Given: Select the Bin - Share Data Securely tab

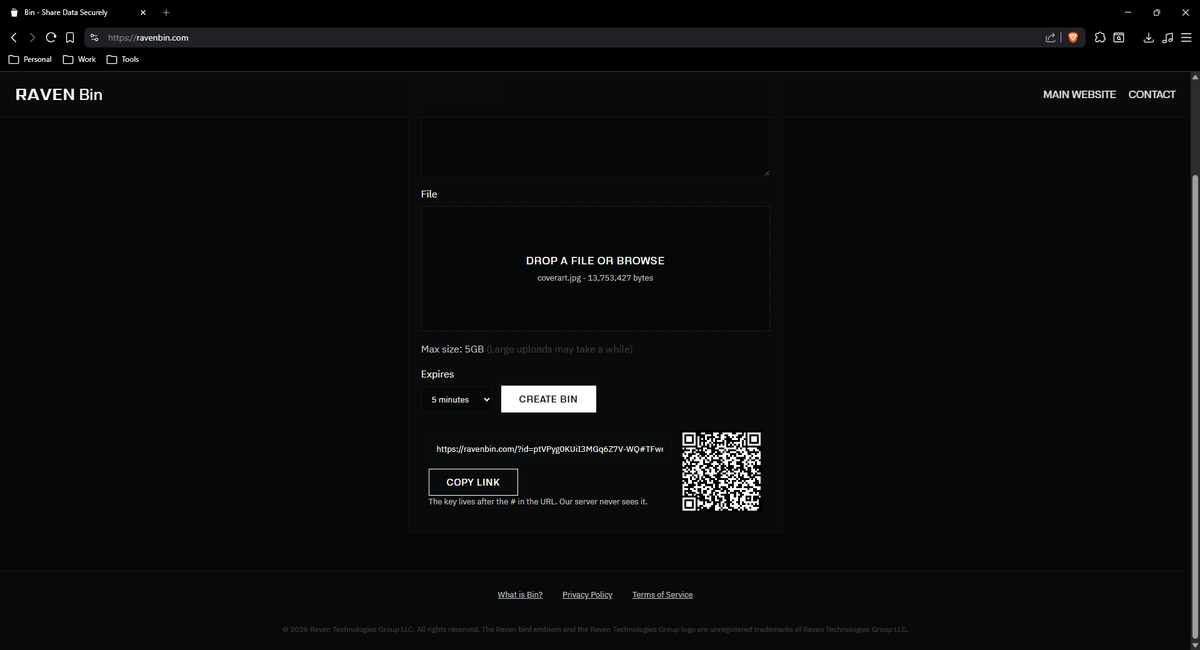Looking at the screenshot, I should coord(78,12).
